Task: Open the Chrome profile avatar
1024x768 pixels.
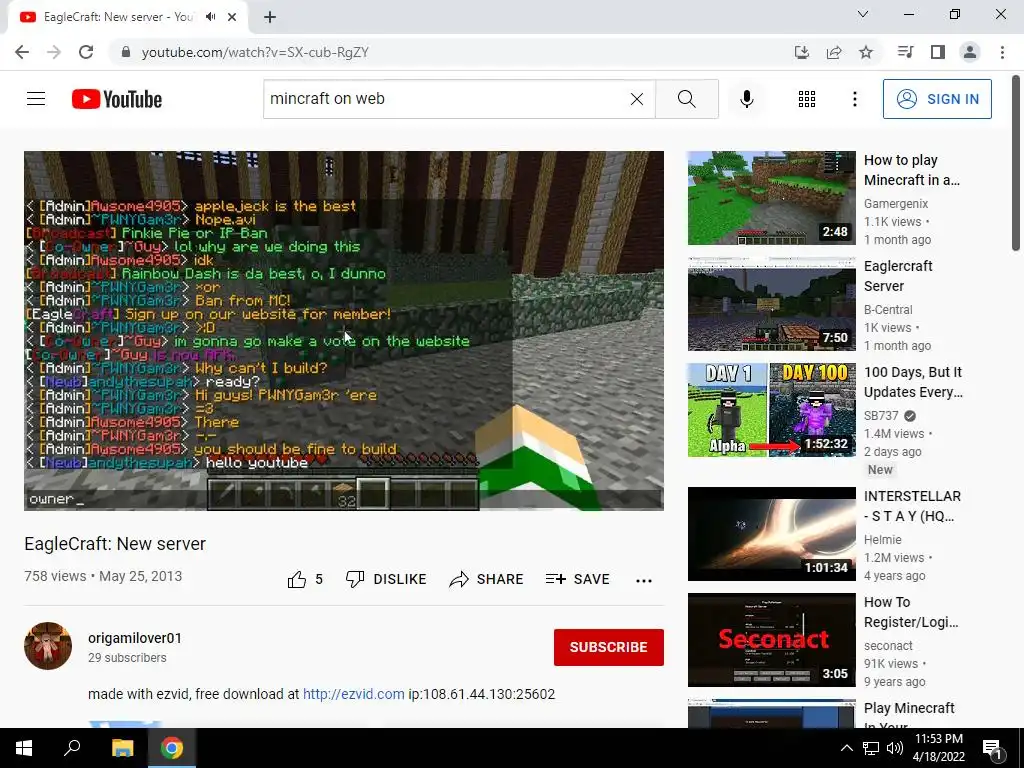Action: click(970, 52)
